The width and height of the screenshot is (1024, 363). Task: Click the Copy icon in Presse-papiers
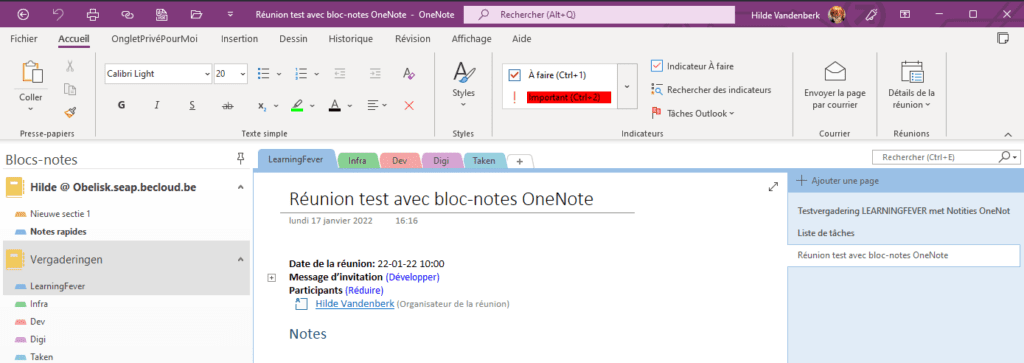coord(70,89)
